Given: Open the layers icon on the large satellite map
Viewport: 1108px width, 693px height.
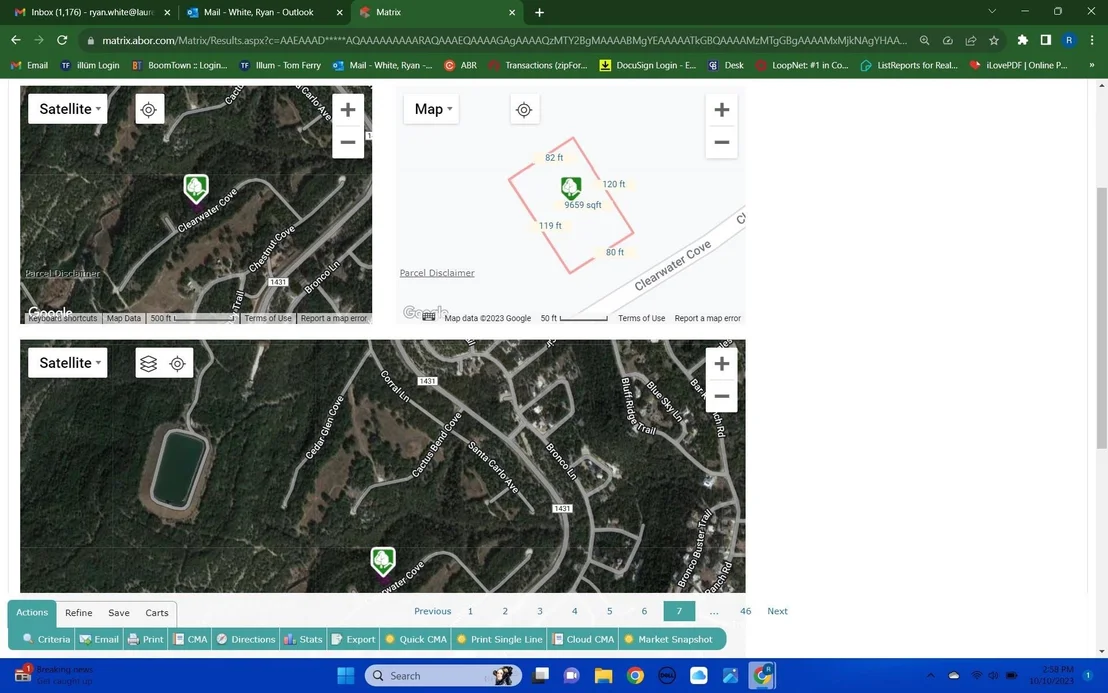Looking at the screenshot, I should click(x=148, y=363).
